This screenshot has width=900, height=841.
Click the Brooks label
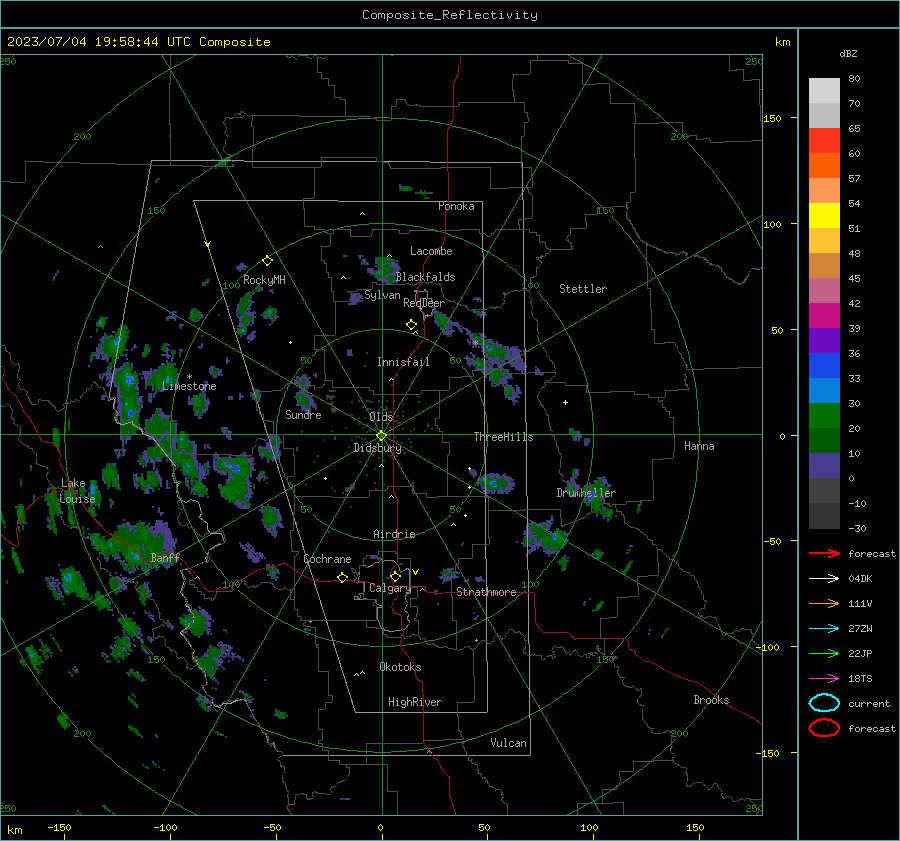point(711,700)
